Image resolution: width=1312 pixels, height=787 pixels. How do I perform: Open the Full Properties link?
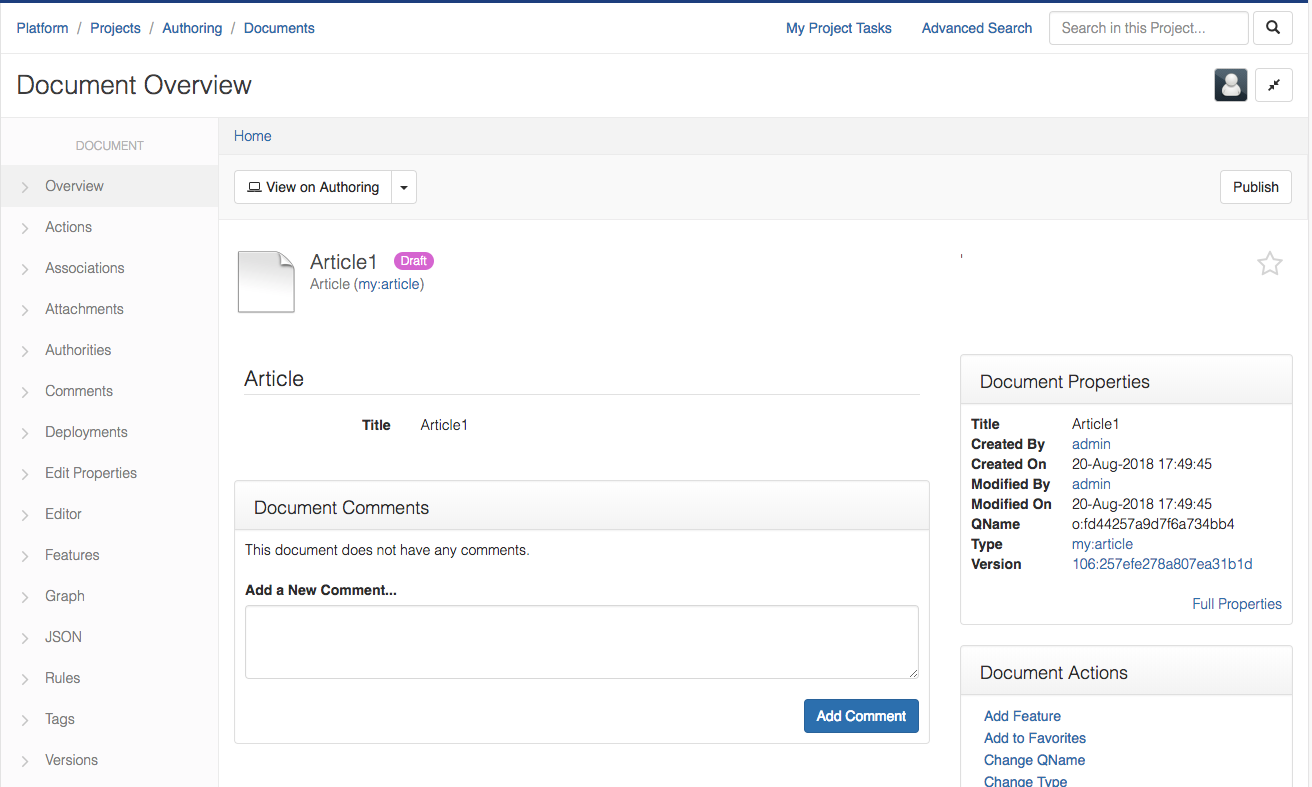point(1236,604)
